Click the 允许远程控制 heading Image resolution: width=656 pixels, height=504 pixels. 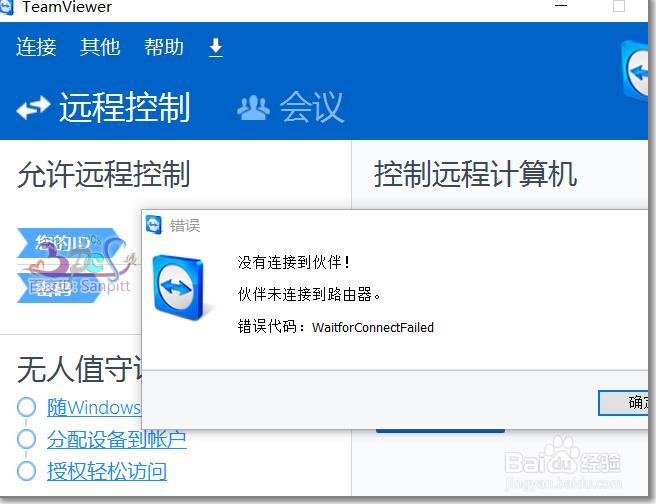(x=103, y=174)
